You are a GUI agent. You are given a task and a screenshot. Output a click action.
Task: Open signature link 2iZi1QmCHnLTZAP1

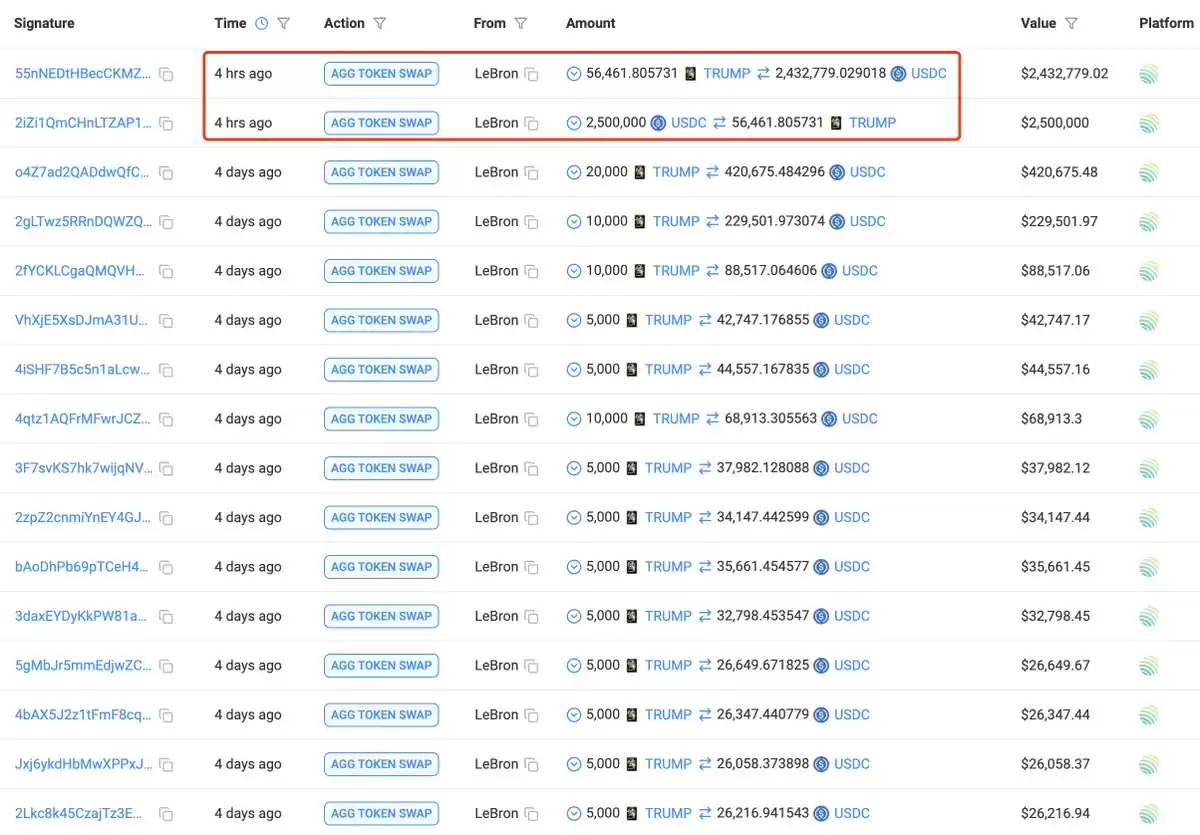click(84, 123)
